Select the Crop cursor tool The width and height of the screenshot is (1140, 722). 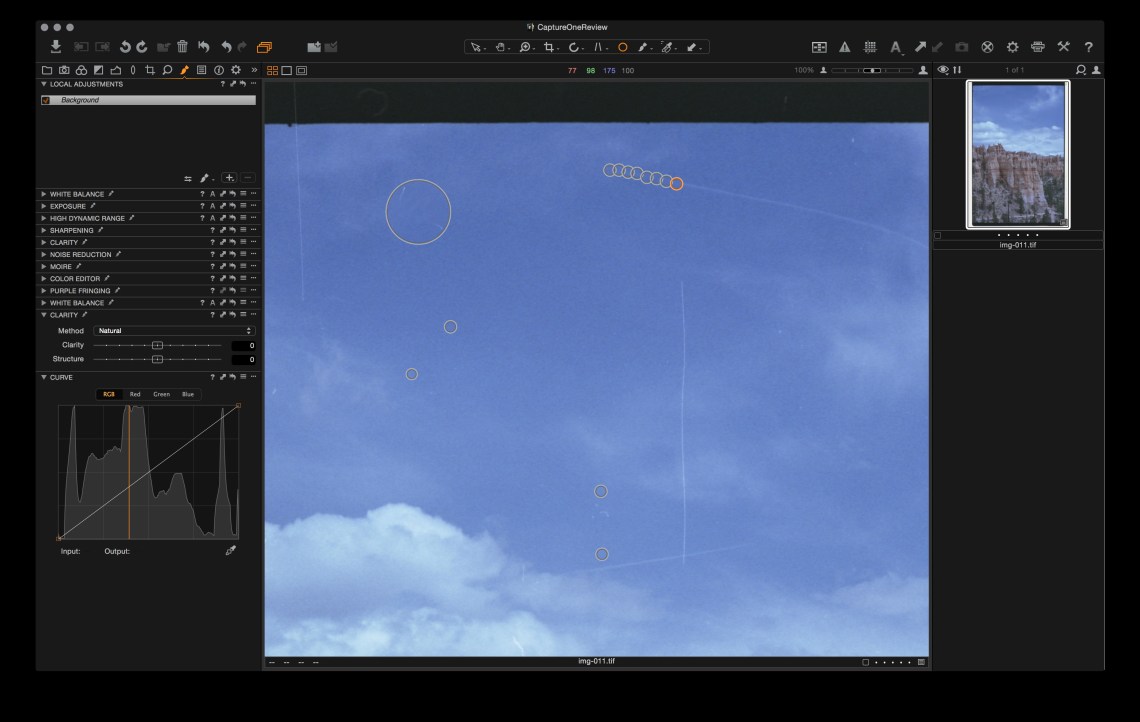[550, 47]
